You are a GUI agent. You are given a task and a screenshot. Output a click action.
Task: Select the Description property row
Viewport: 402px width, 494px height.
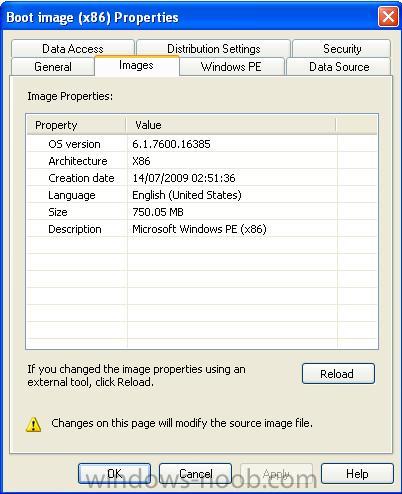click(x=202, y=229)
